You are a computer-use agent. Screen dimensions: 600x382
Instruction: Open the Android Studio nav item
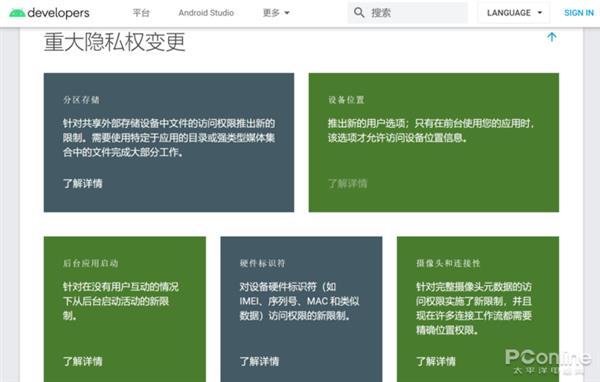206,13
